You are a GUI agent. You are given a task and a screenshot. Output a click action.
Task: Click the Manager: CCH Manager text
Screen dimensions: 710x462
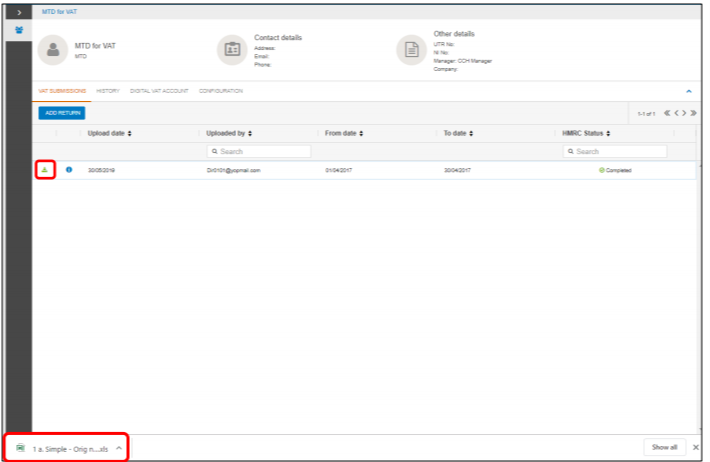[x=463, y=61]
